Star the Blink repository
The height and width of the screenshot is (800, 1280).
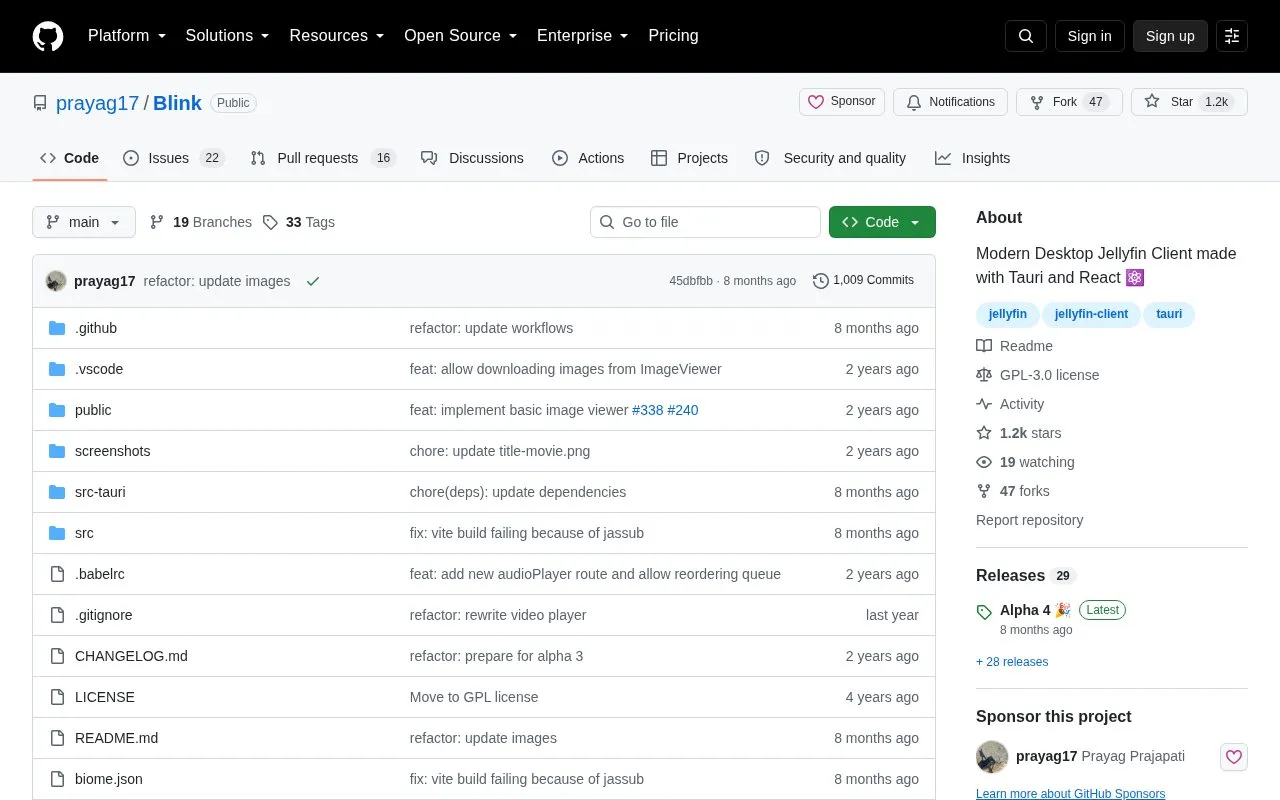[x=1189, y=102]
